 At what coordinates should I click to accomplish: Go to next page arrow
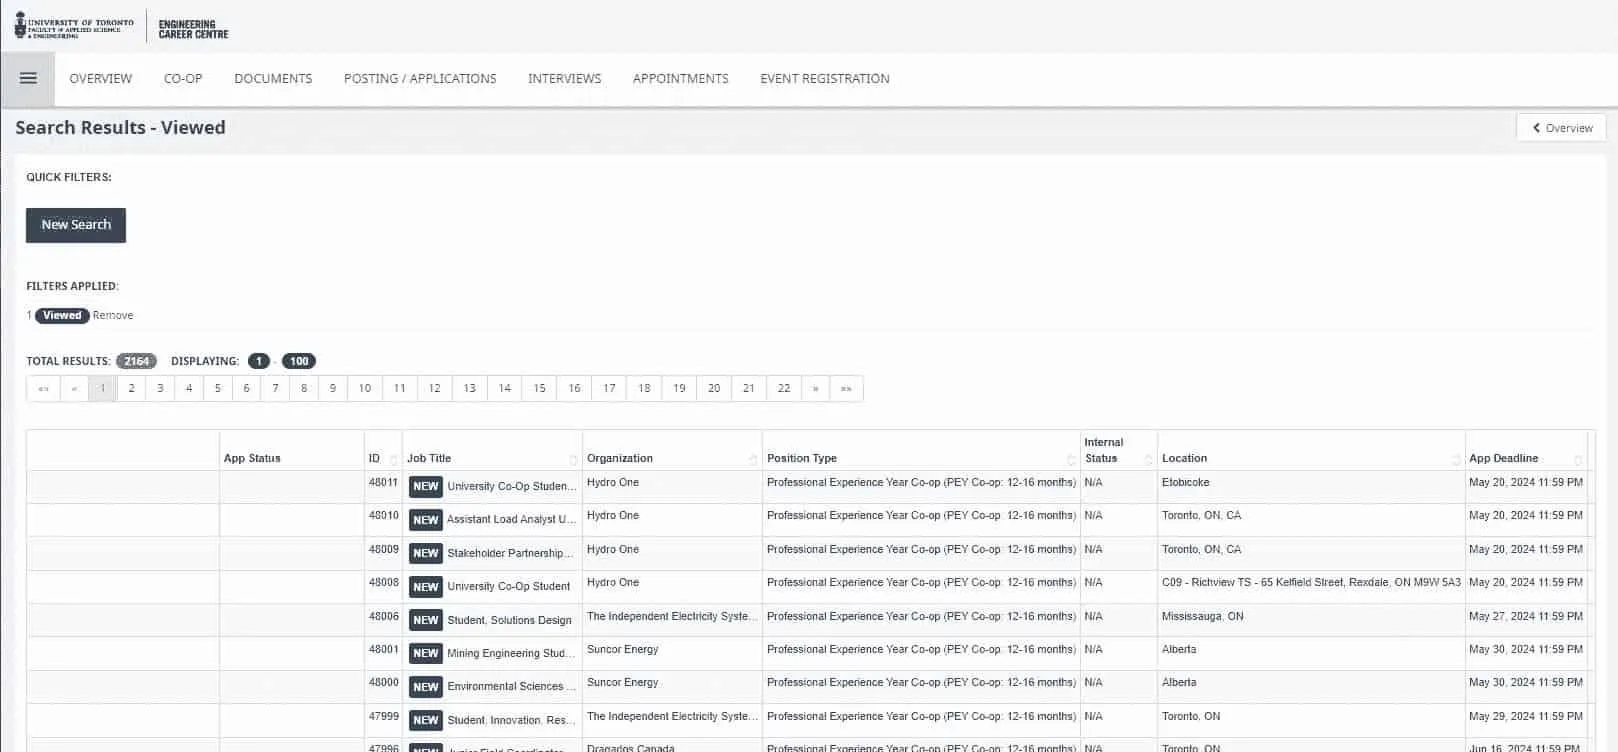click(x=815, y=388)
